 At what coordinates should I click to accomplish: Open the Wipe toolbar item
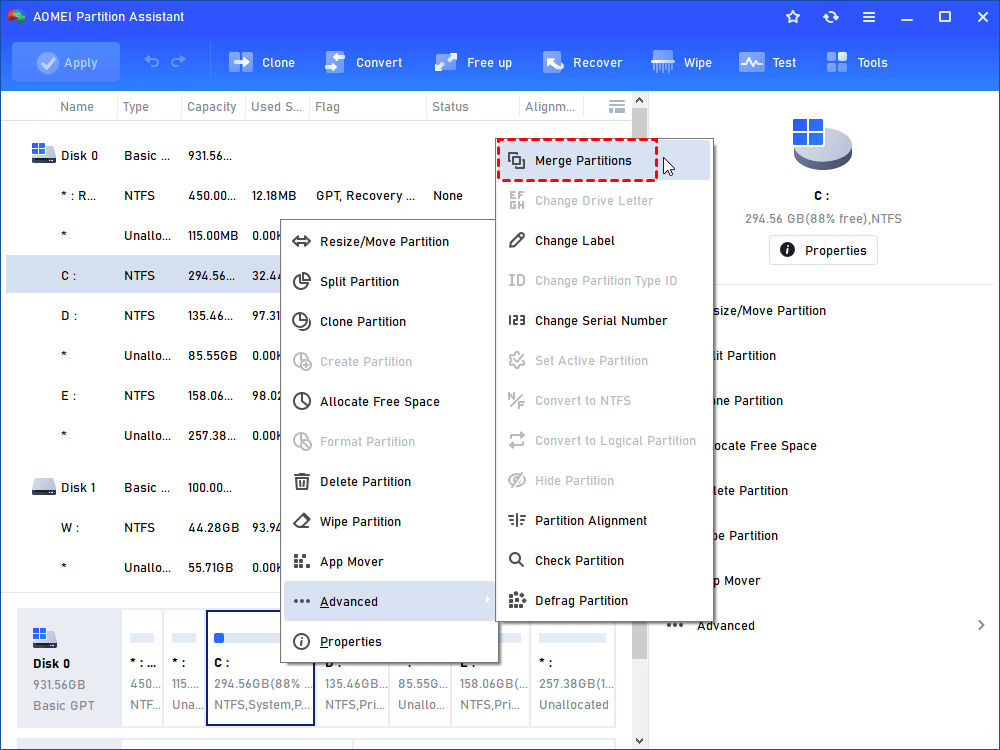click(681, 62)
